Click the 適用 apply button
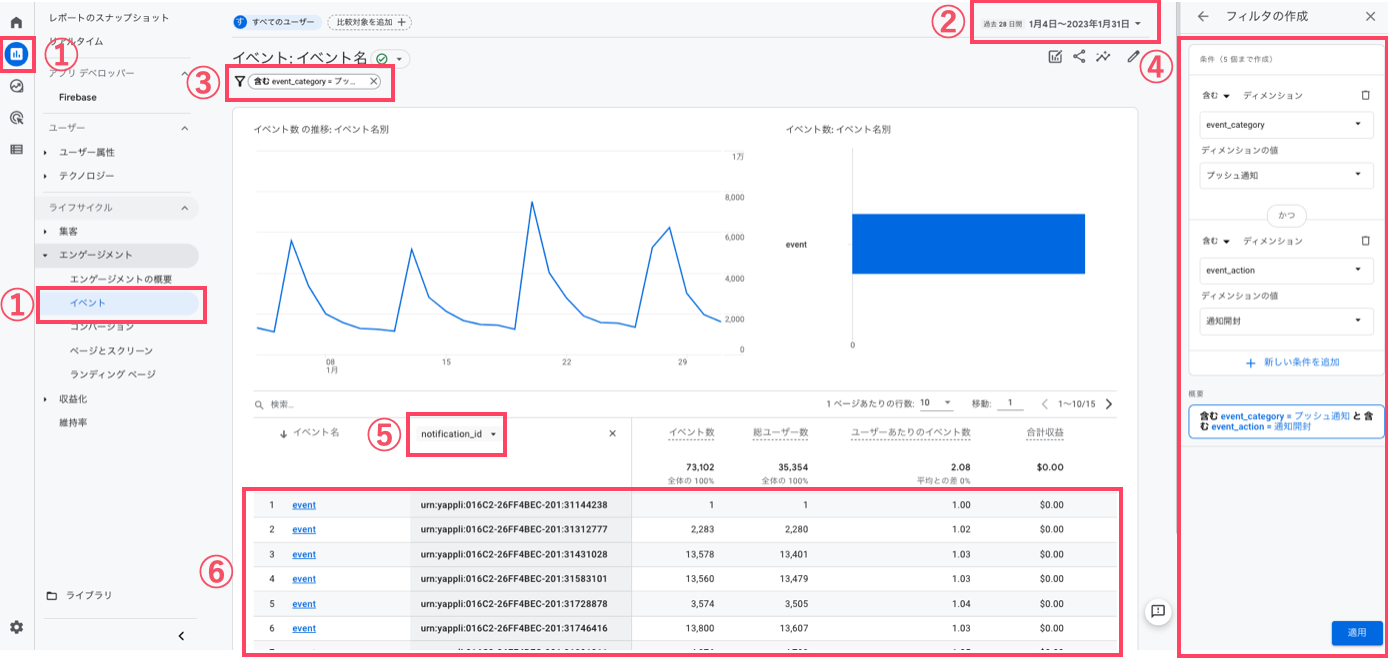Screen dimensions: 1388x663 [x=1357, y=632]
